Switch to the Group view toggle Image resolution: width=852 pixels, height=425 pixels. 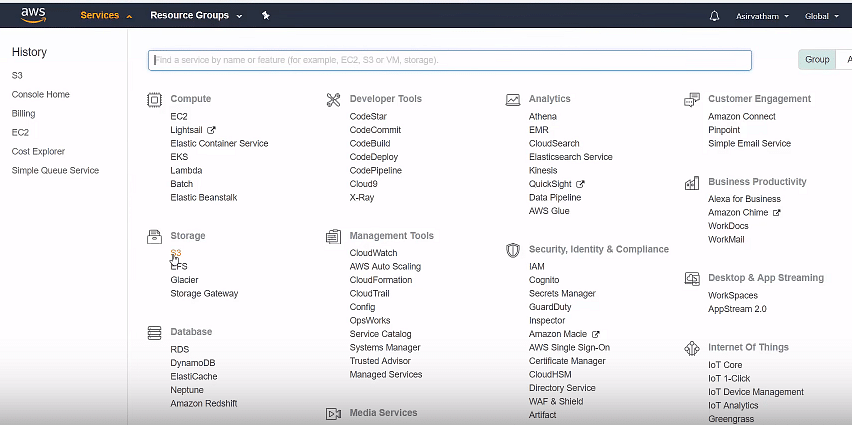tap(817, 59)
